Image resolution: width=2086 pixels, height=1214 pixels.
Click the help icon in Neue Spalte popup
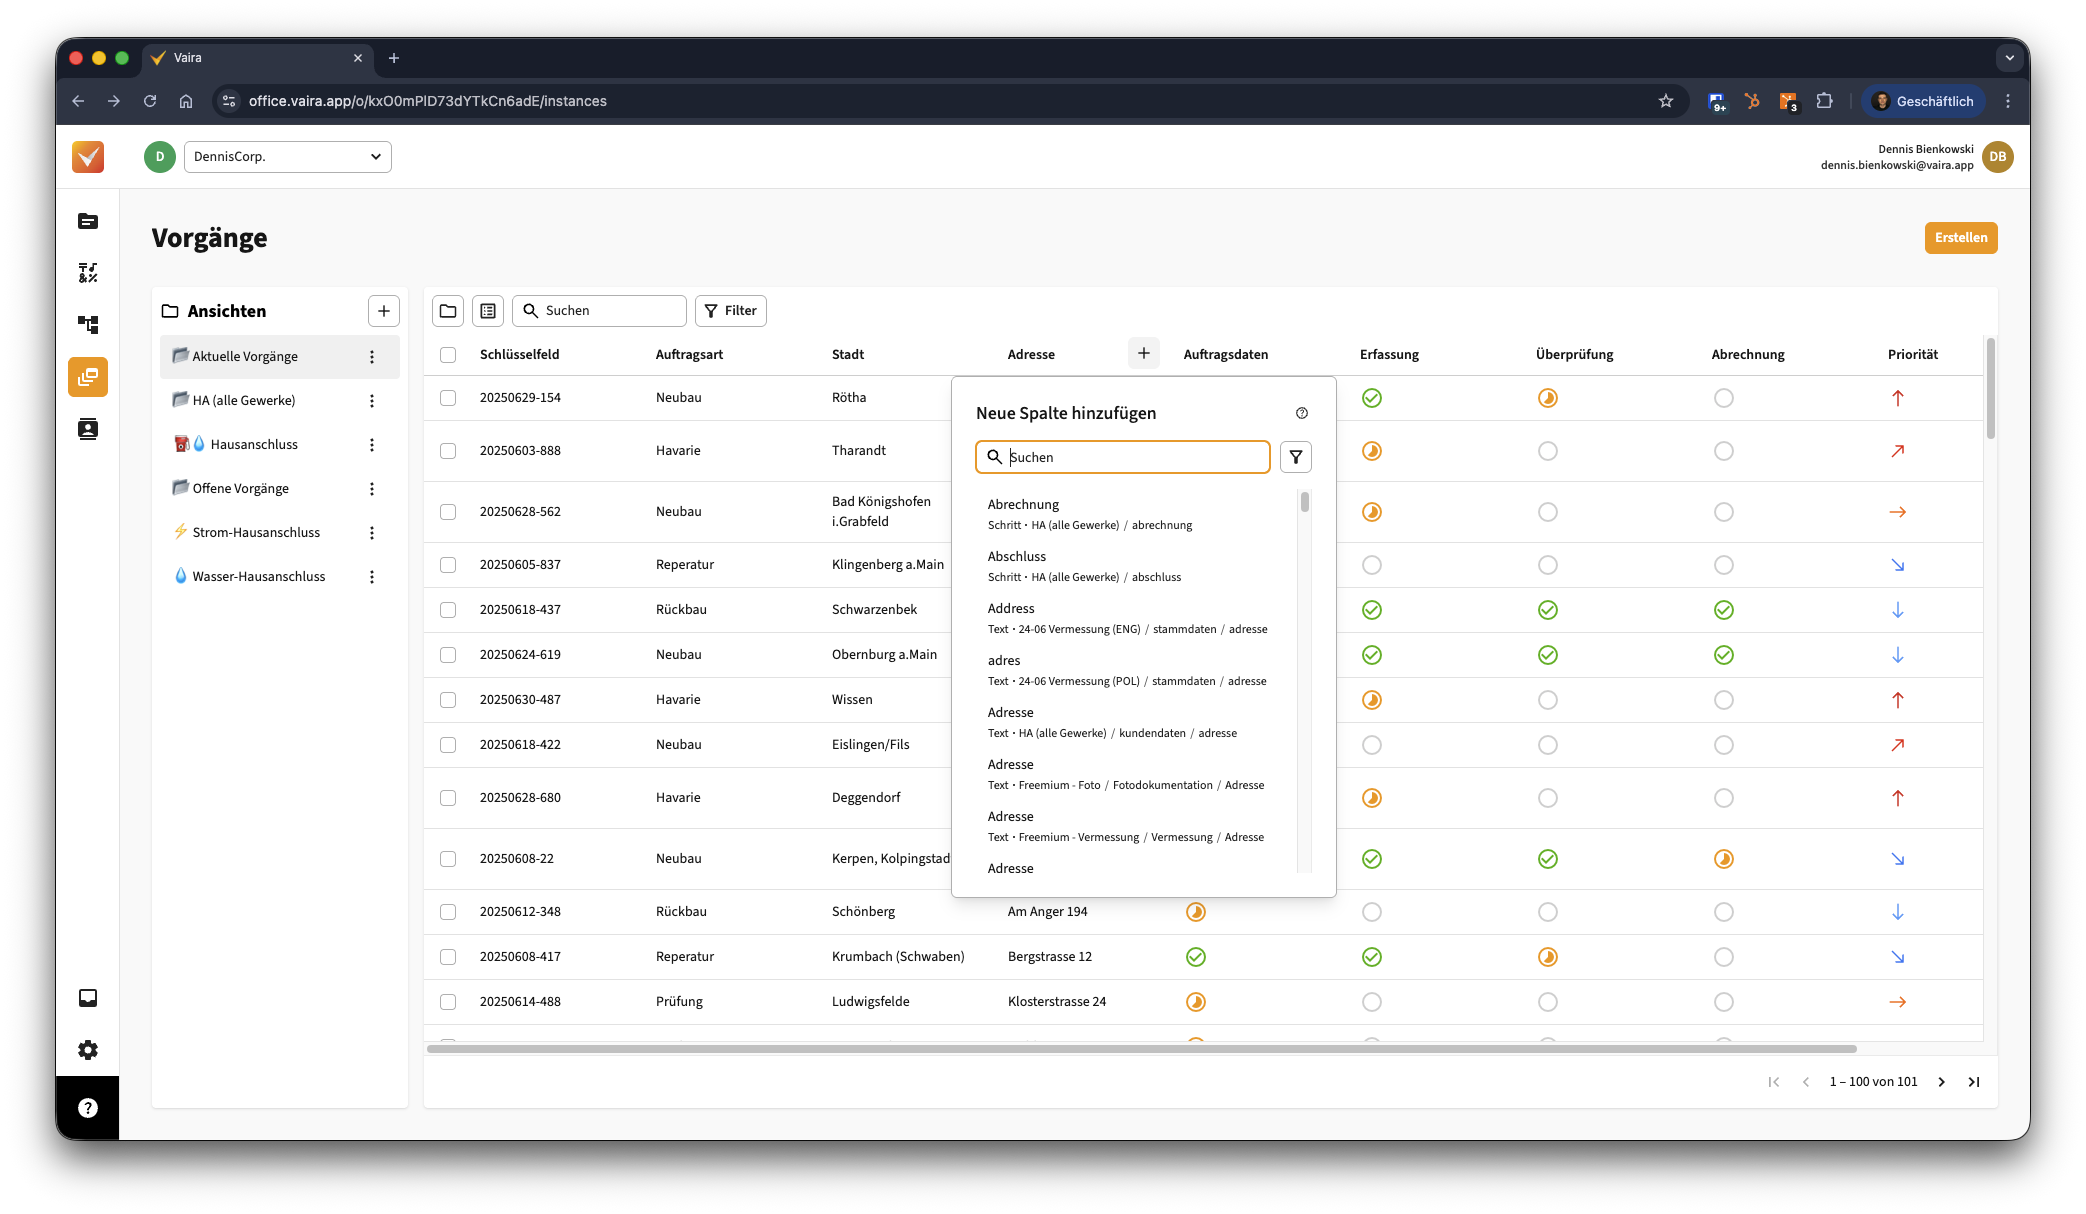[1301, 413]
